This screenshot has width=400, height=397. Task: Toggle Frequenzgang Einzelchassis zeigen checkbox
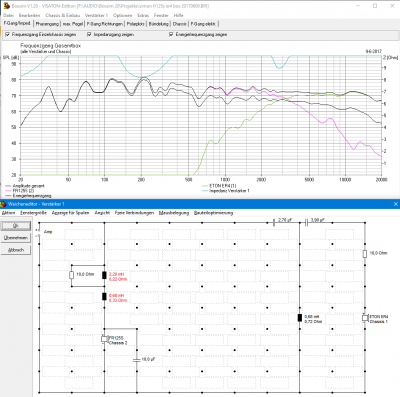(7, 34)
